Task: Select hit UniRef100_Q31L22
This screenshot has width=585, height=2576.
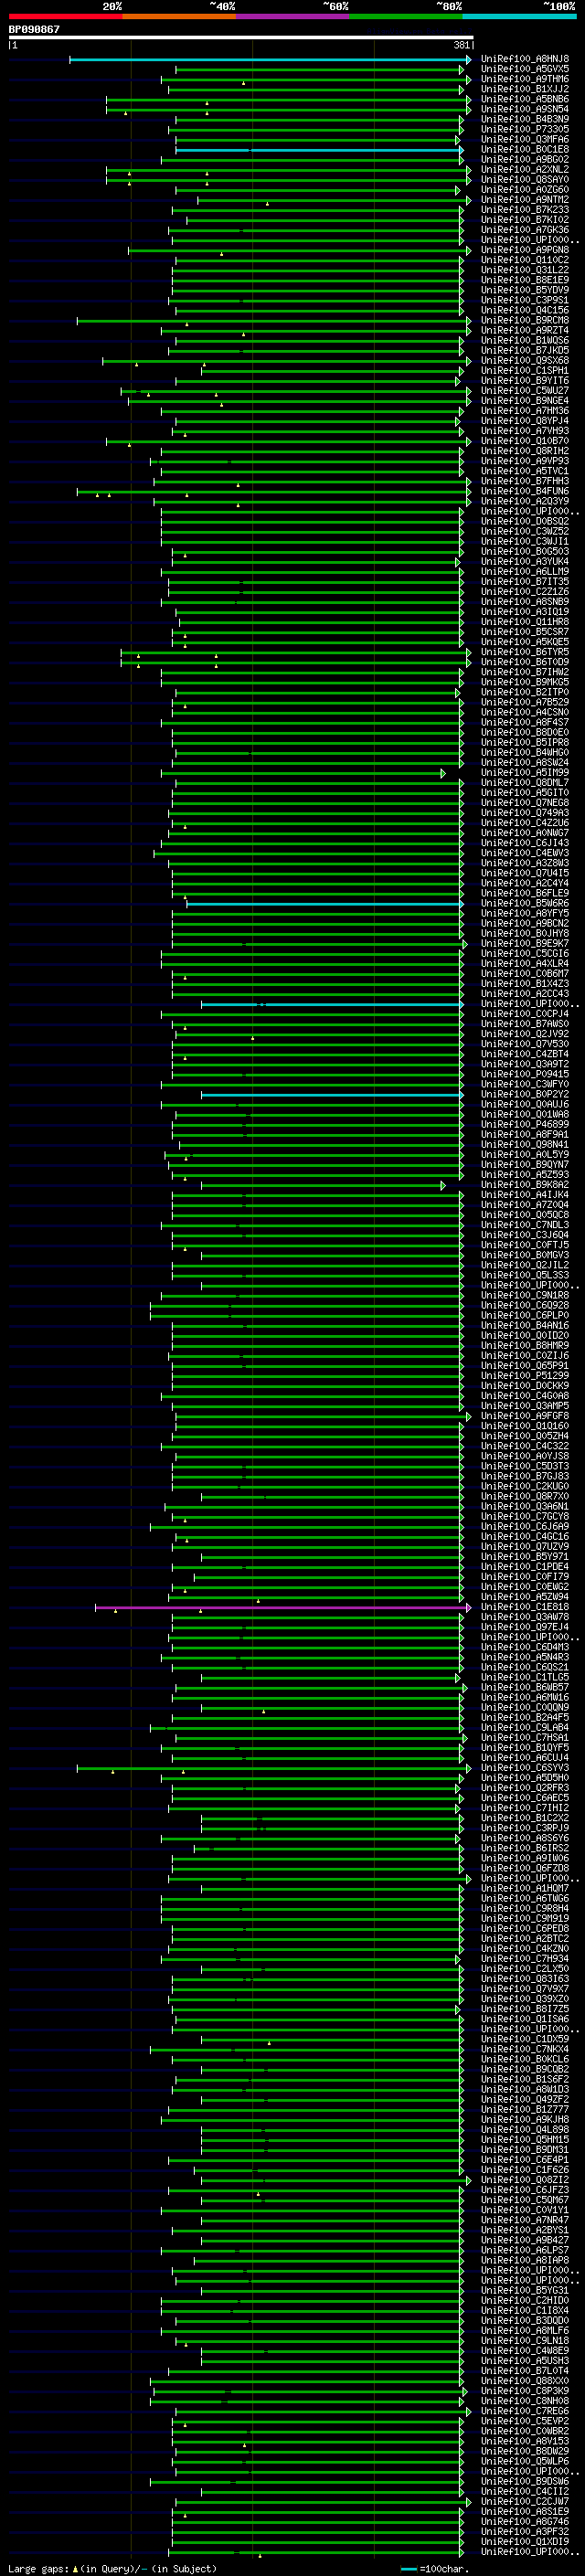Action: pyautogui.click(x=525, y=270)
